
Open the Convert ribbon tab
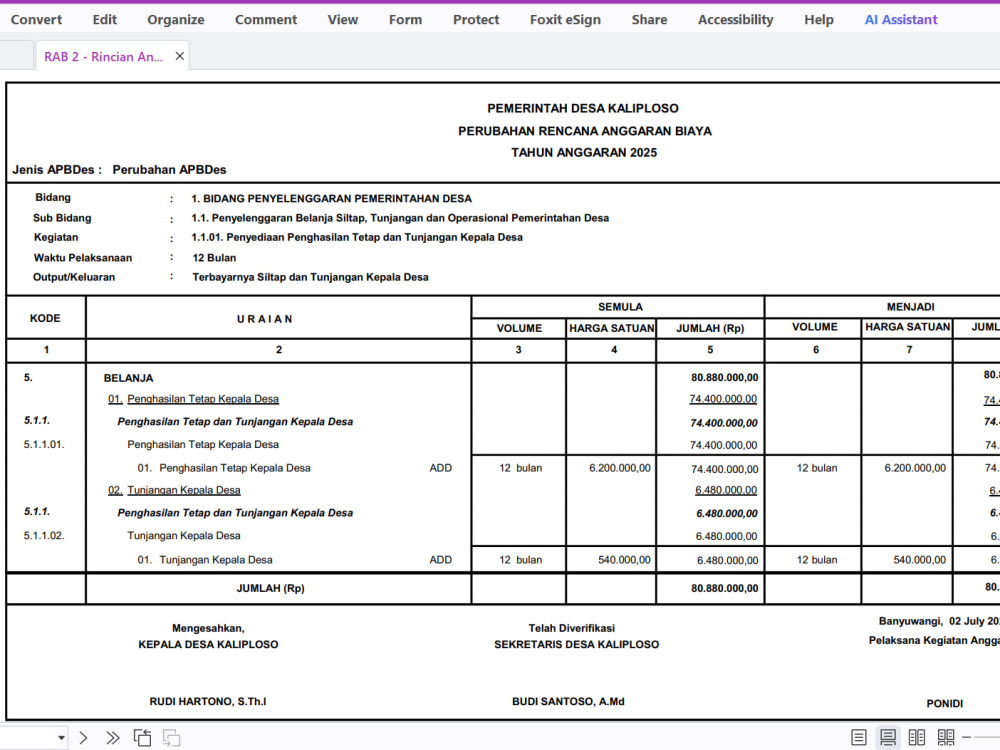[x=36, y=20]
